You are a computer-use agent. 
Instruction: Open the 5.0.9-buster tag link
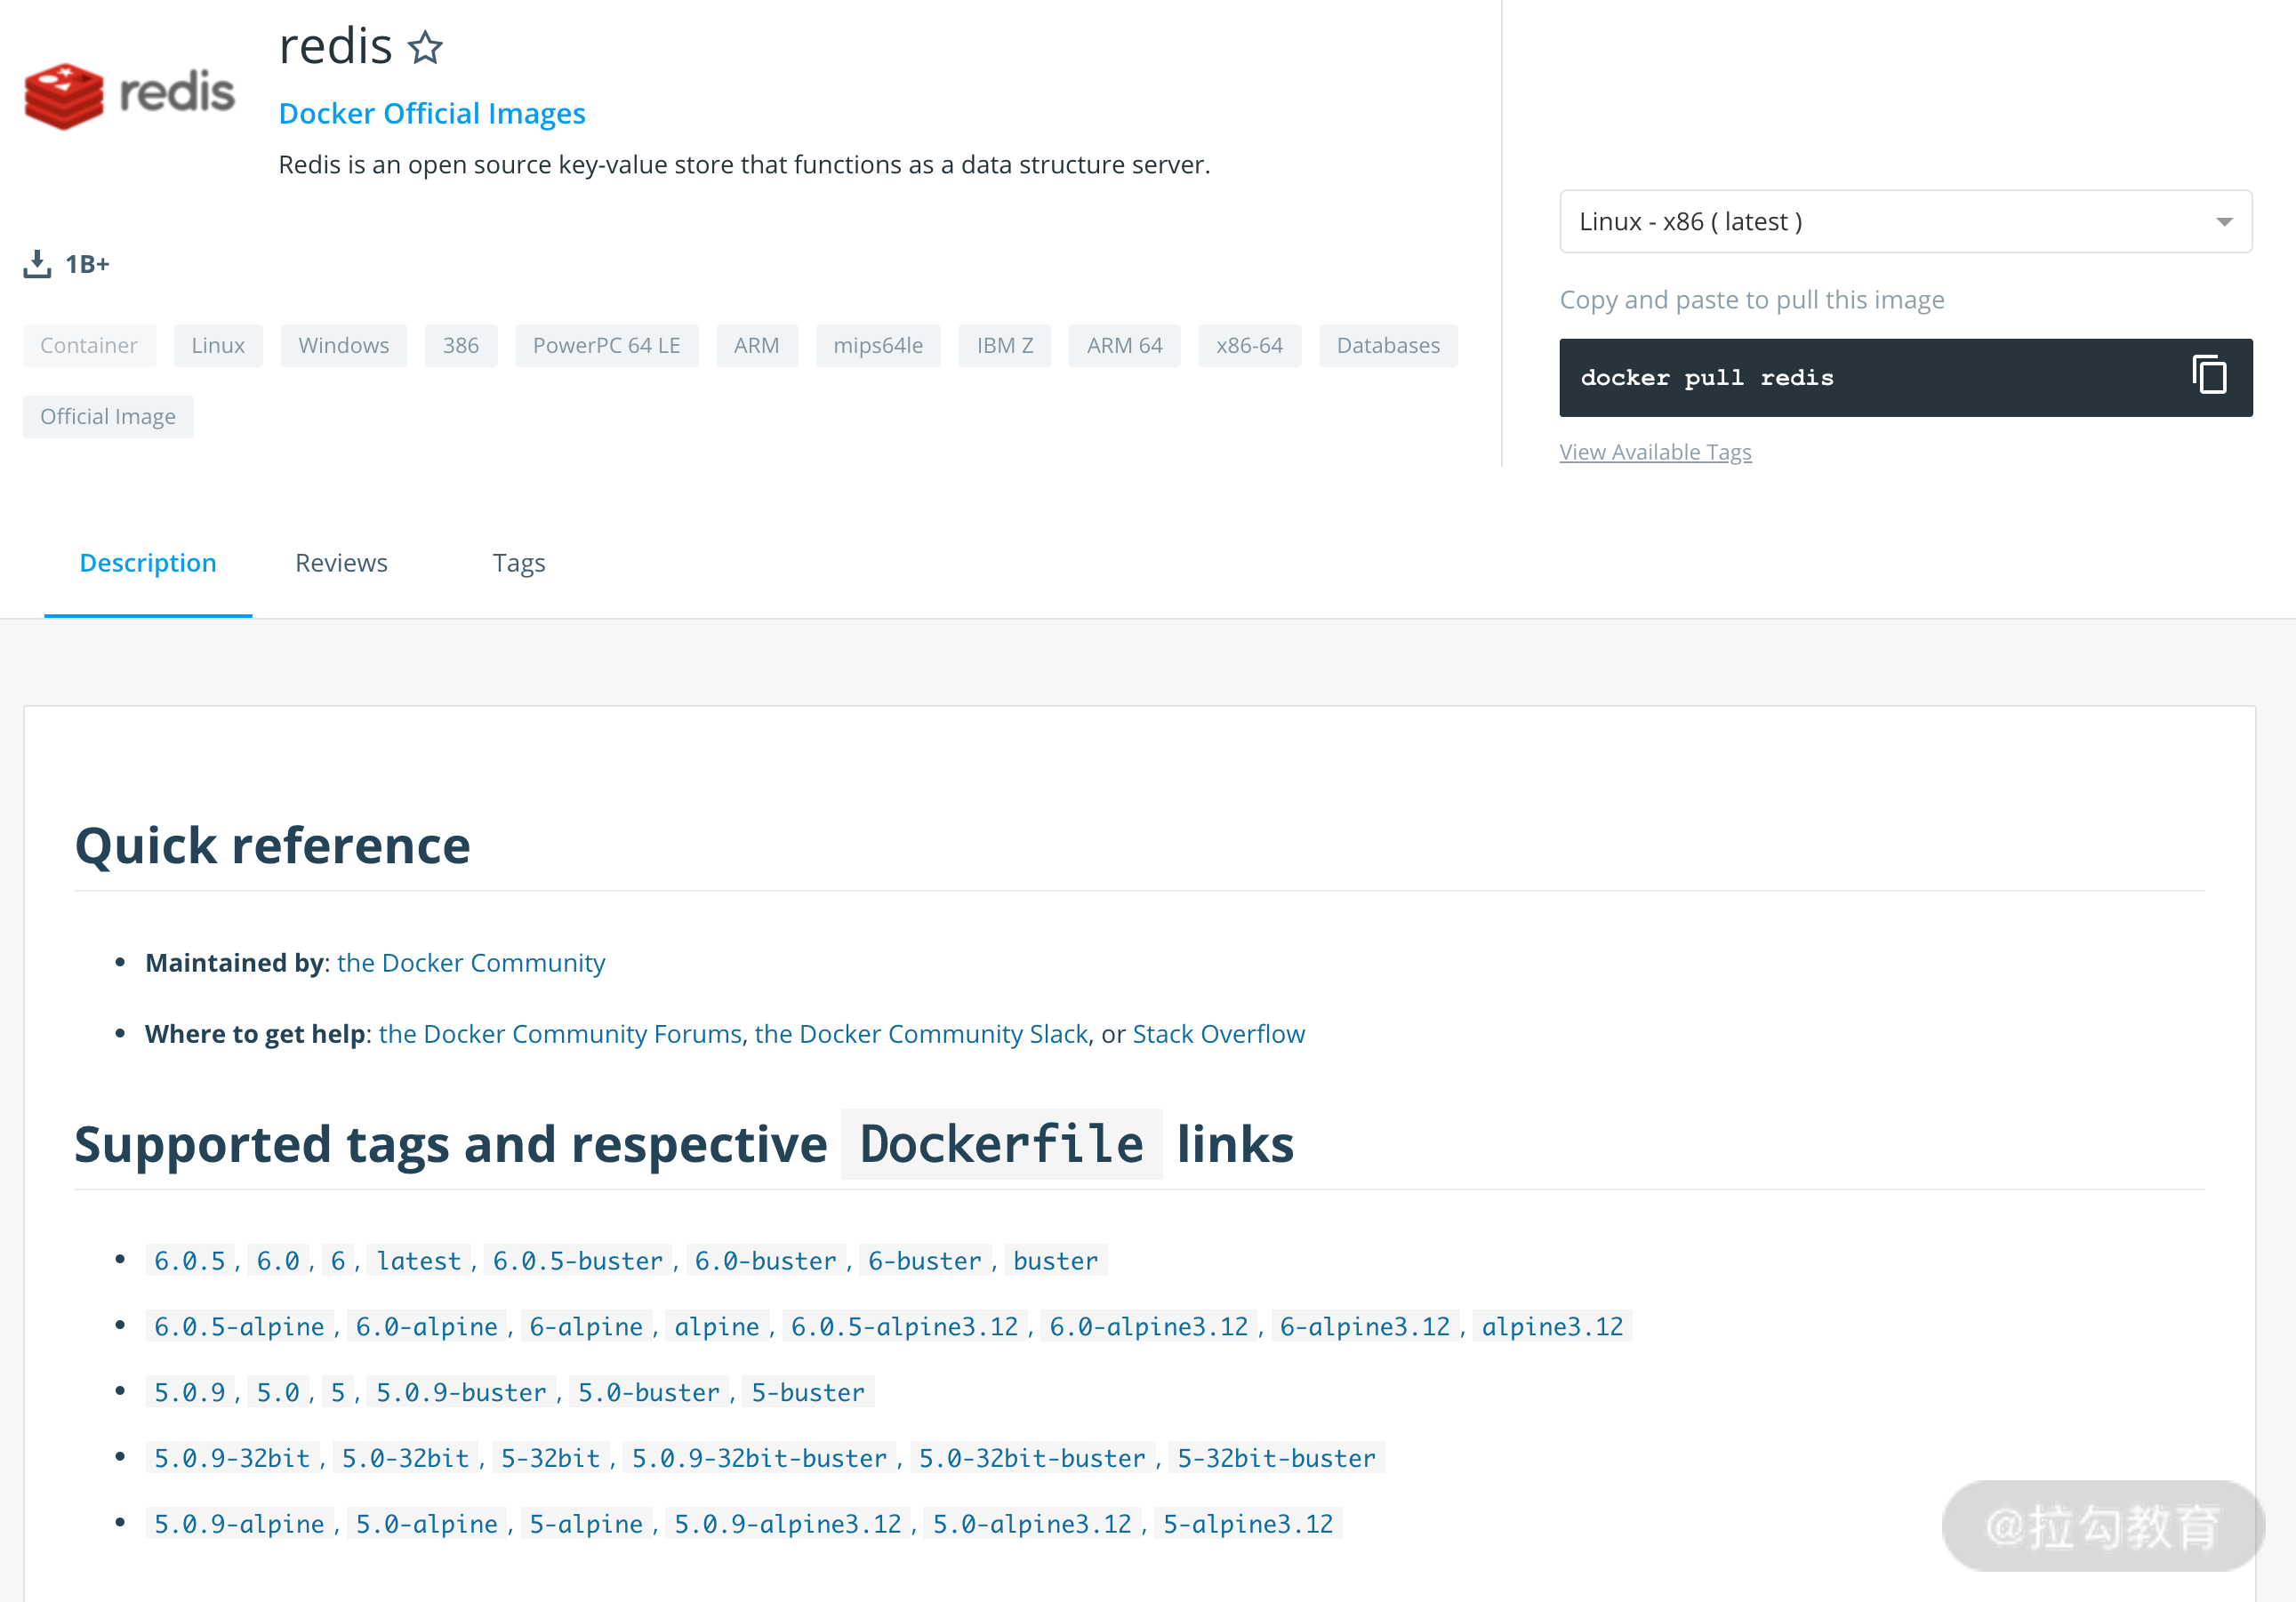(x=461, y=1392)
